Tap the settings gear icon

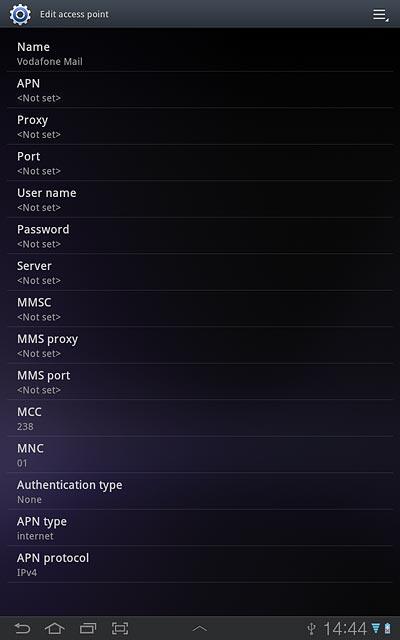tap(20, 14)
